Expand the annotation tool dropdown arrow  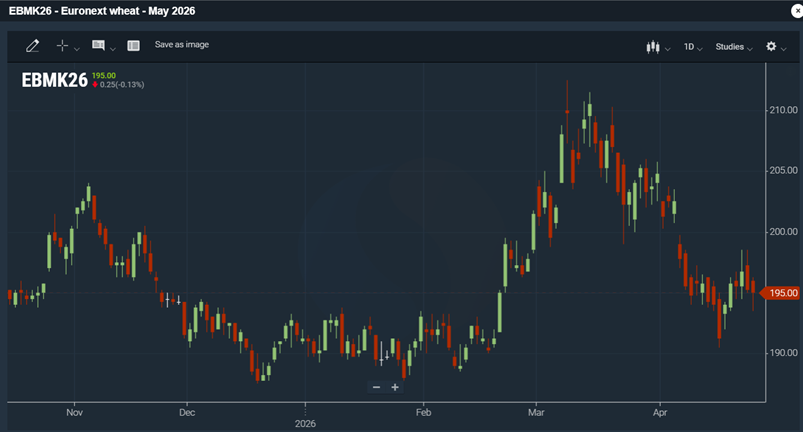click(x=113, y=49)
